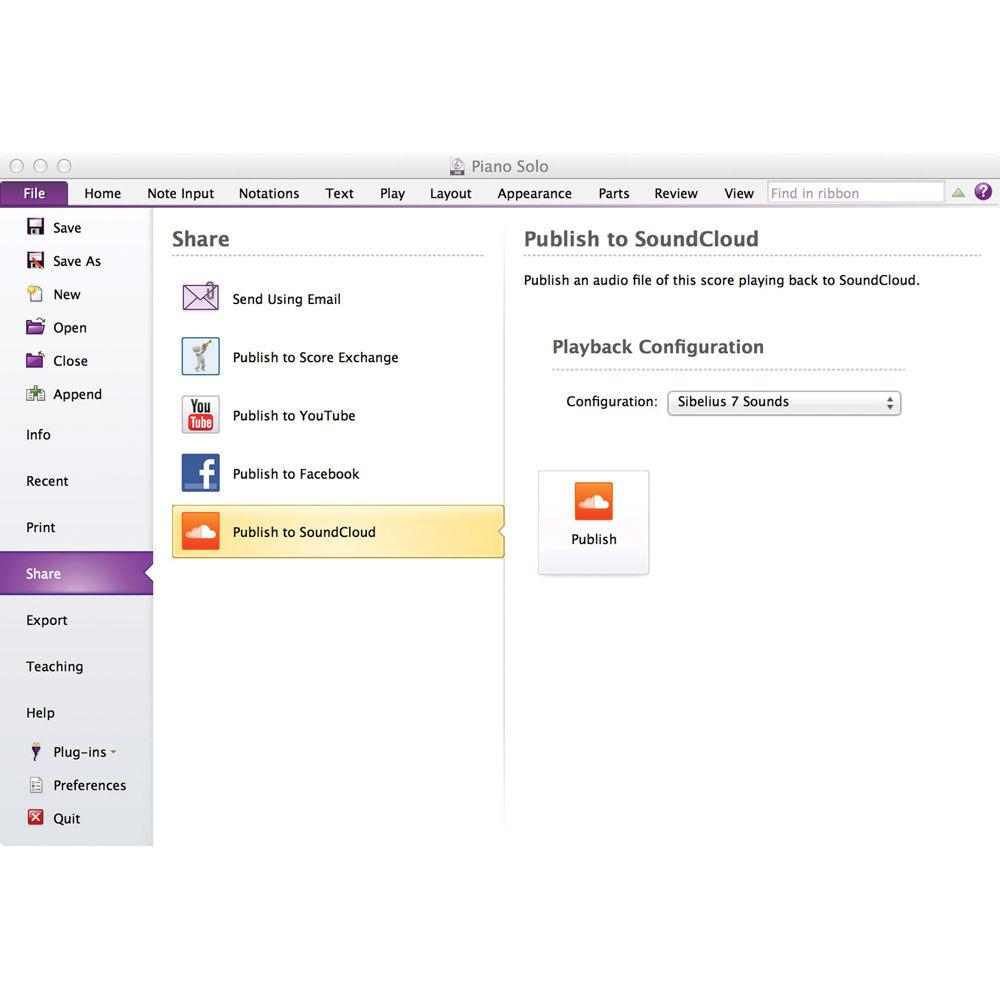Click the Send Using Email envelope icon

pyautogui.click(x=200, y=298)
